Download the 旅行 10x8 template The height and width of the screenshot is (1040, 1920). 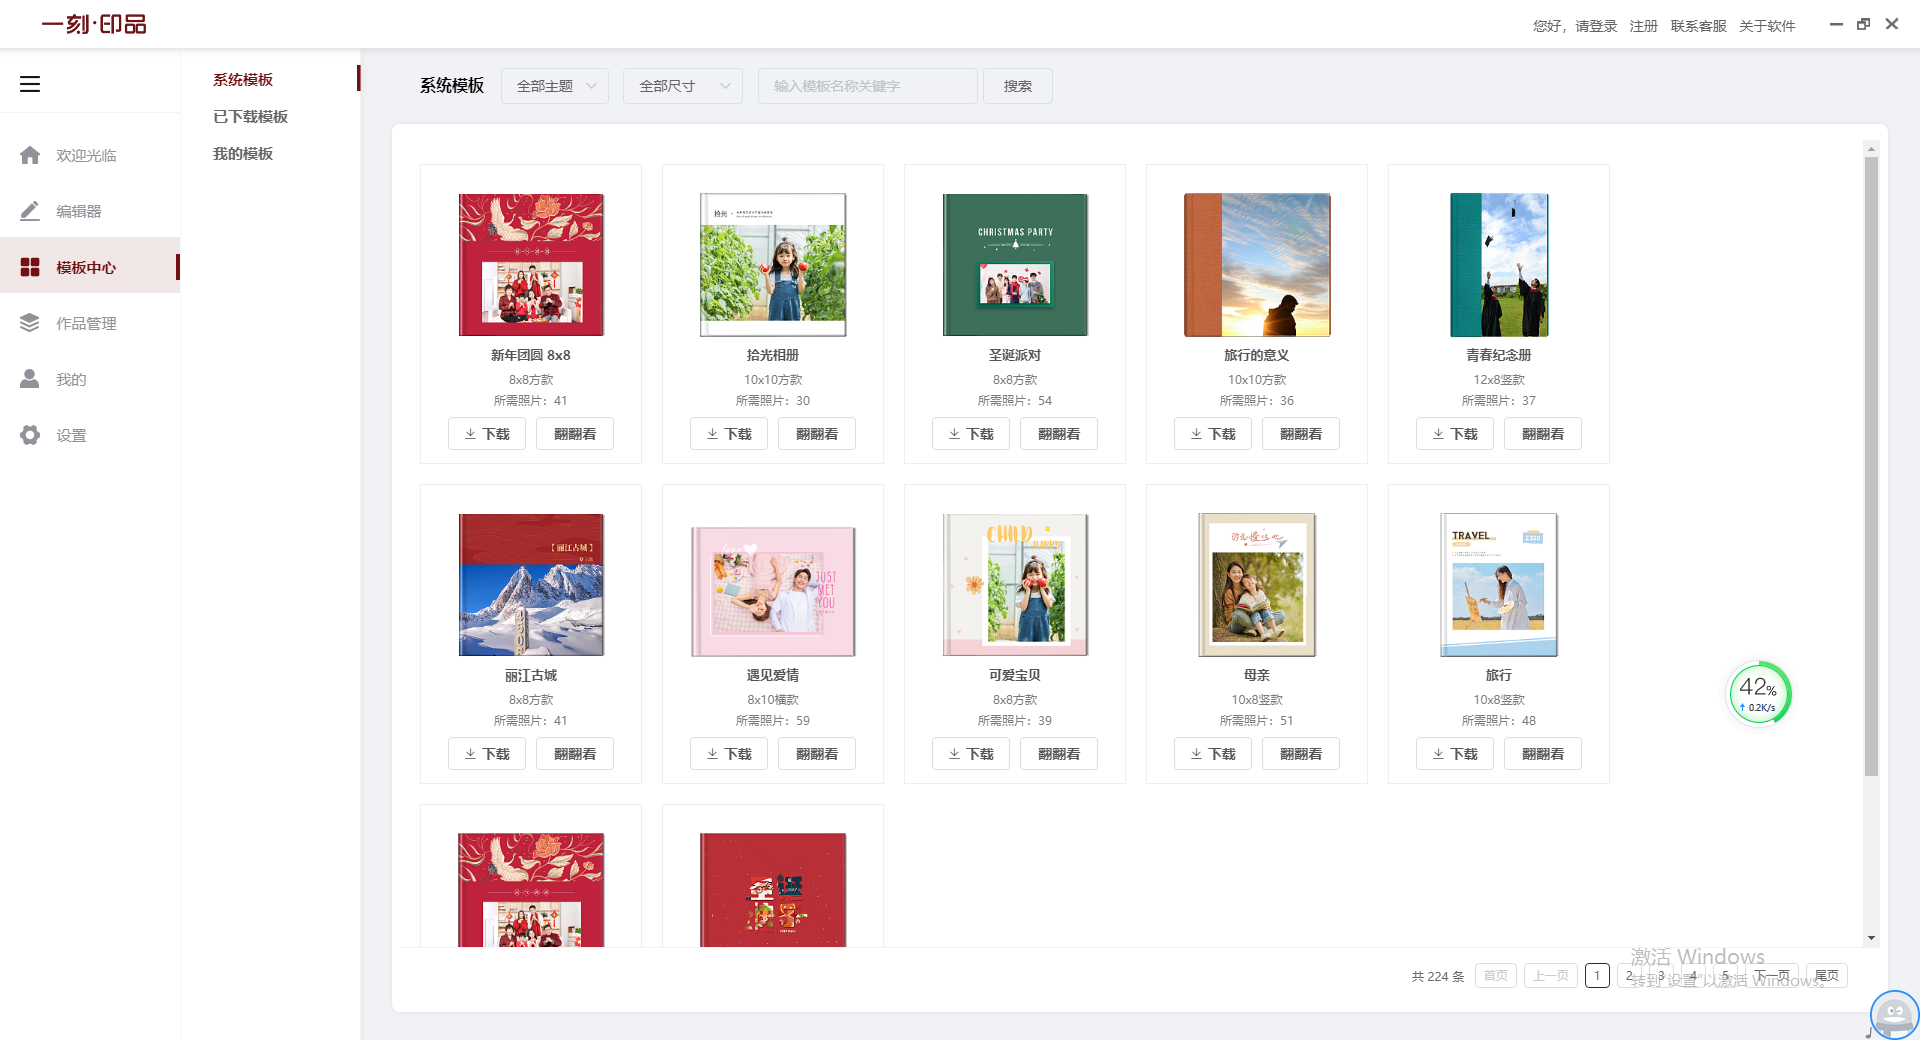1455,754
